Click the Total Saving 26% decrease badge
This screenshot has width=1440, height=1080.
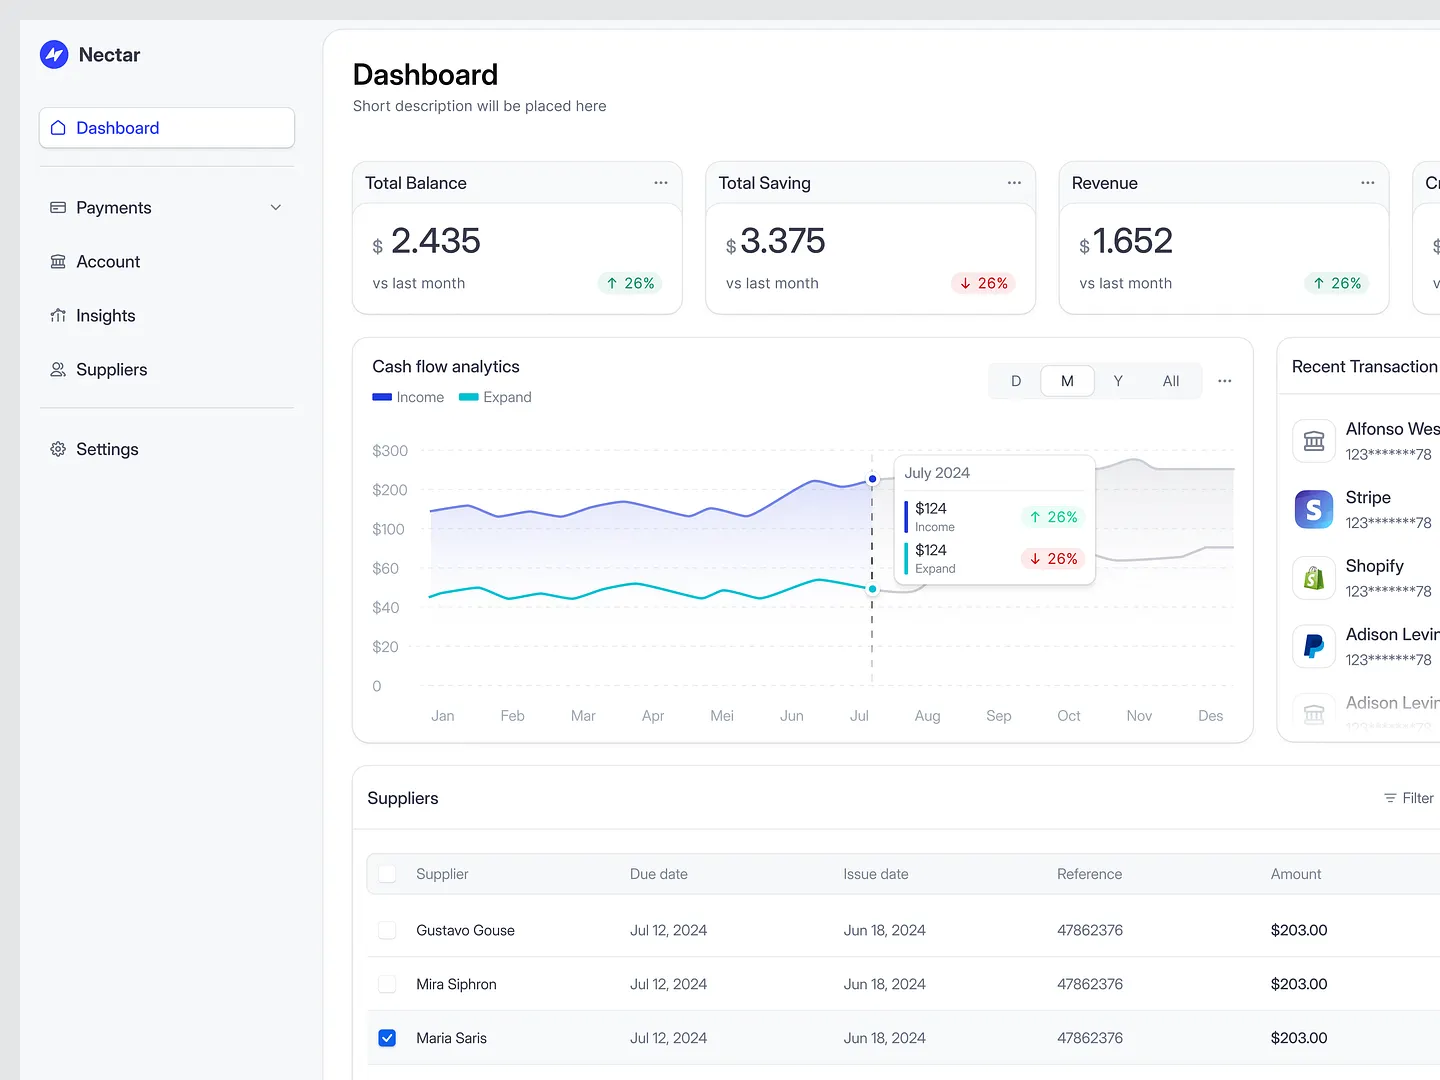pyautogui.click(x=983, y=283)
